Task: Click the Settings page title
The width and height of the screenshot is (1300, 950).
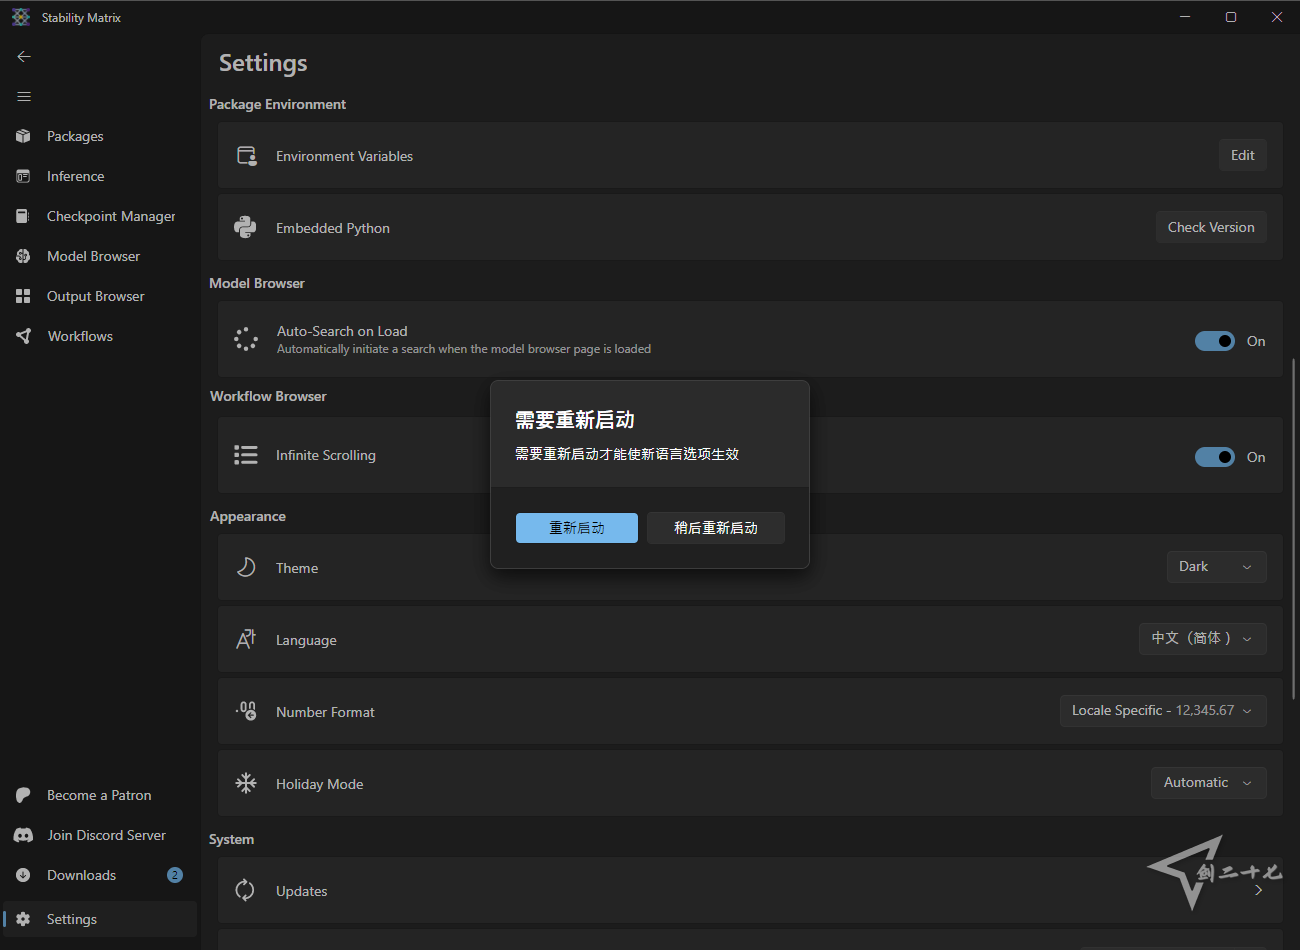Action: [x=263, y=63]
